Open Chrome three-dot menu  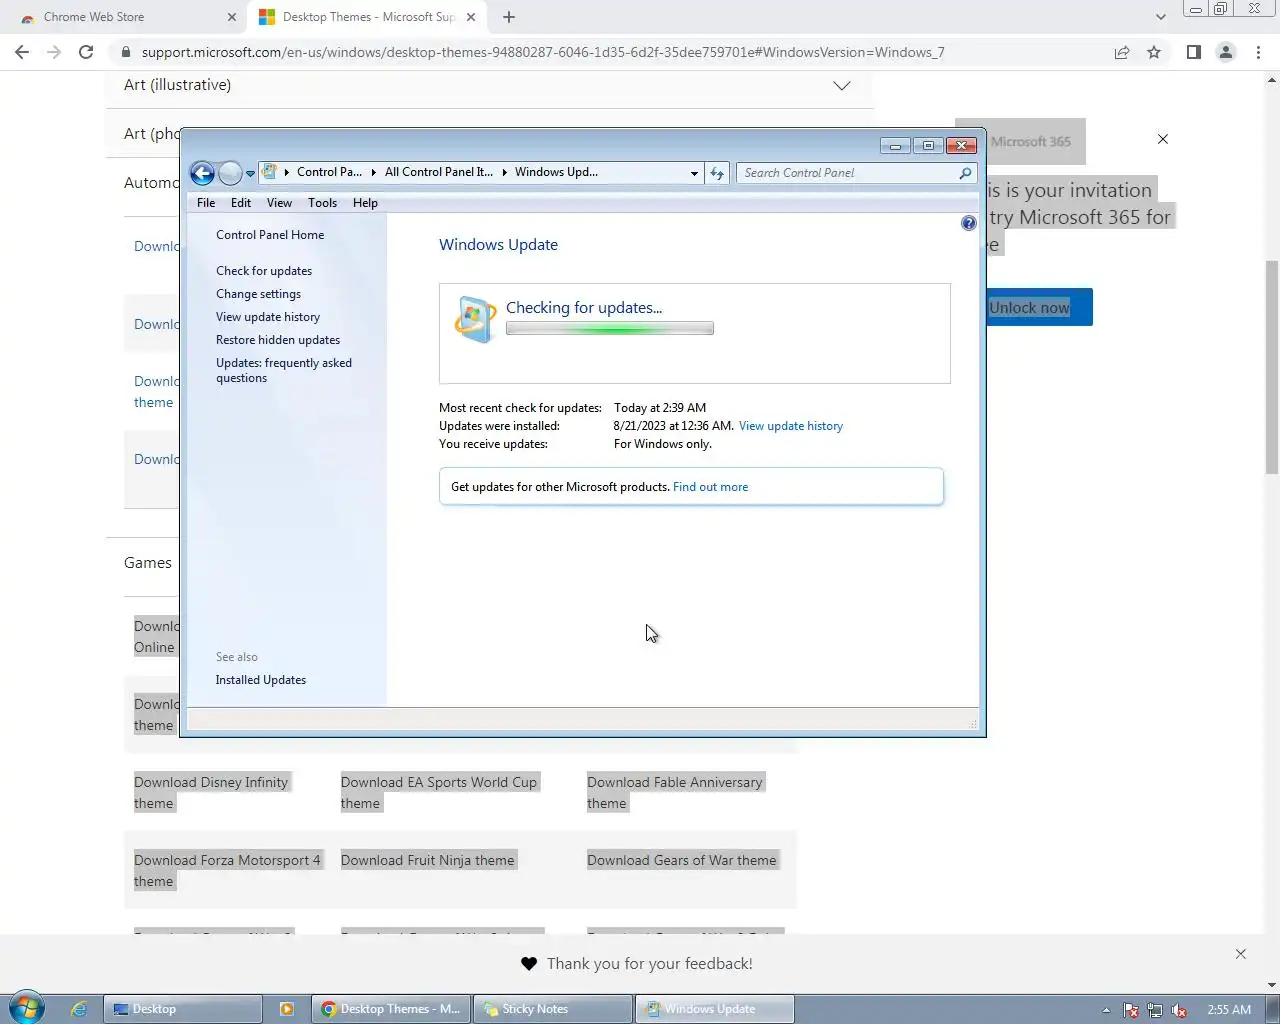pyautogui.click(x=1258, y=53)
